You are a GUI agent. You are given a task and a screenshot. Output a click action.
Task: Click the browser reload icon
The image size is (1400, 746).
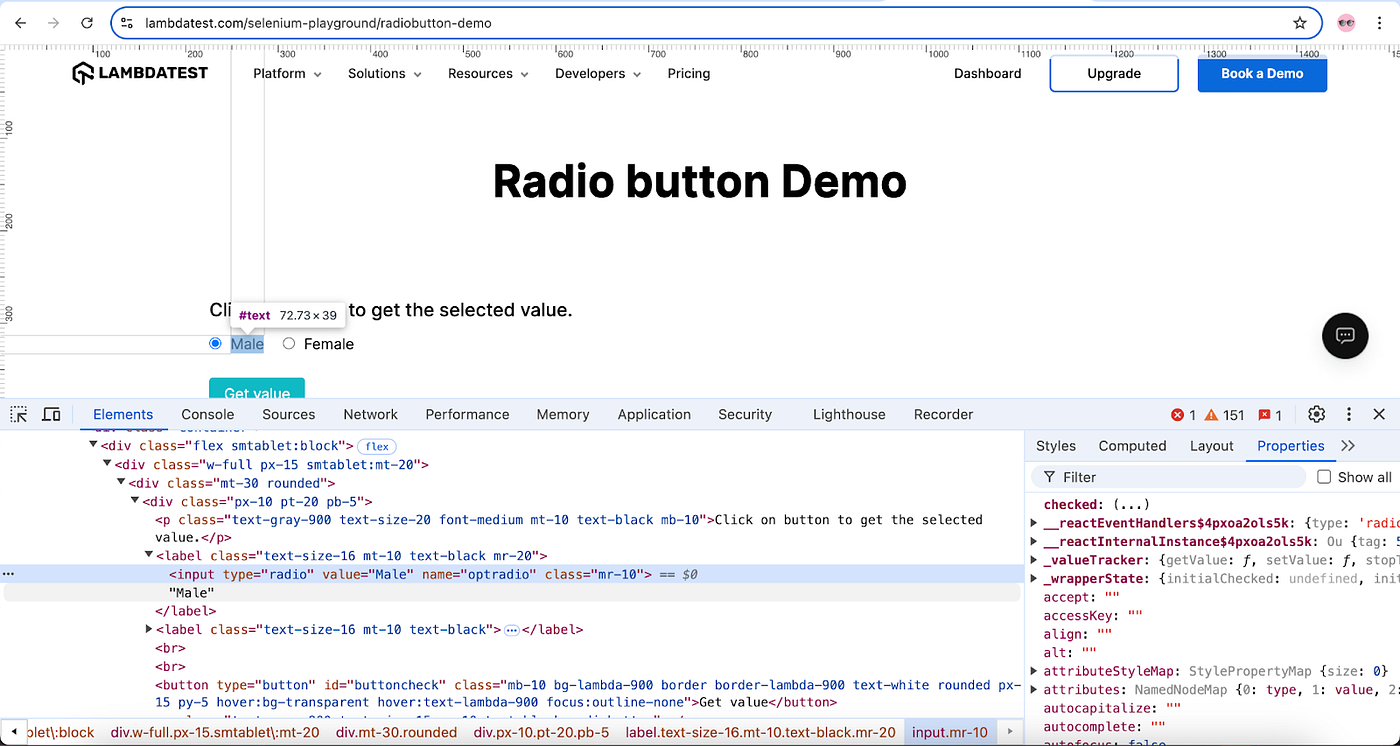(x=87, y=23)
